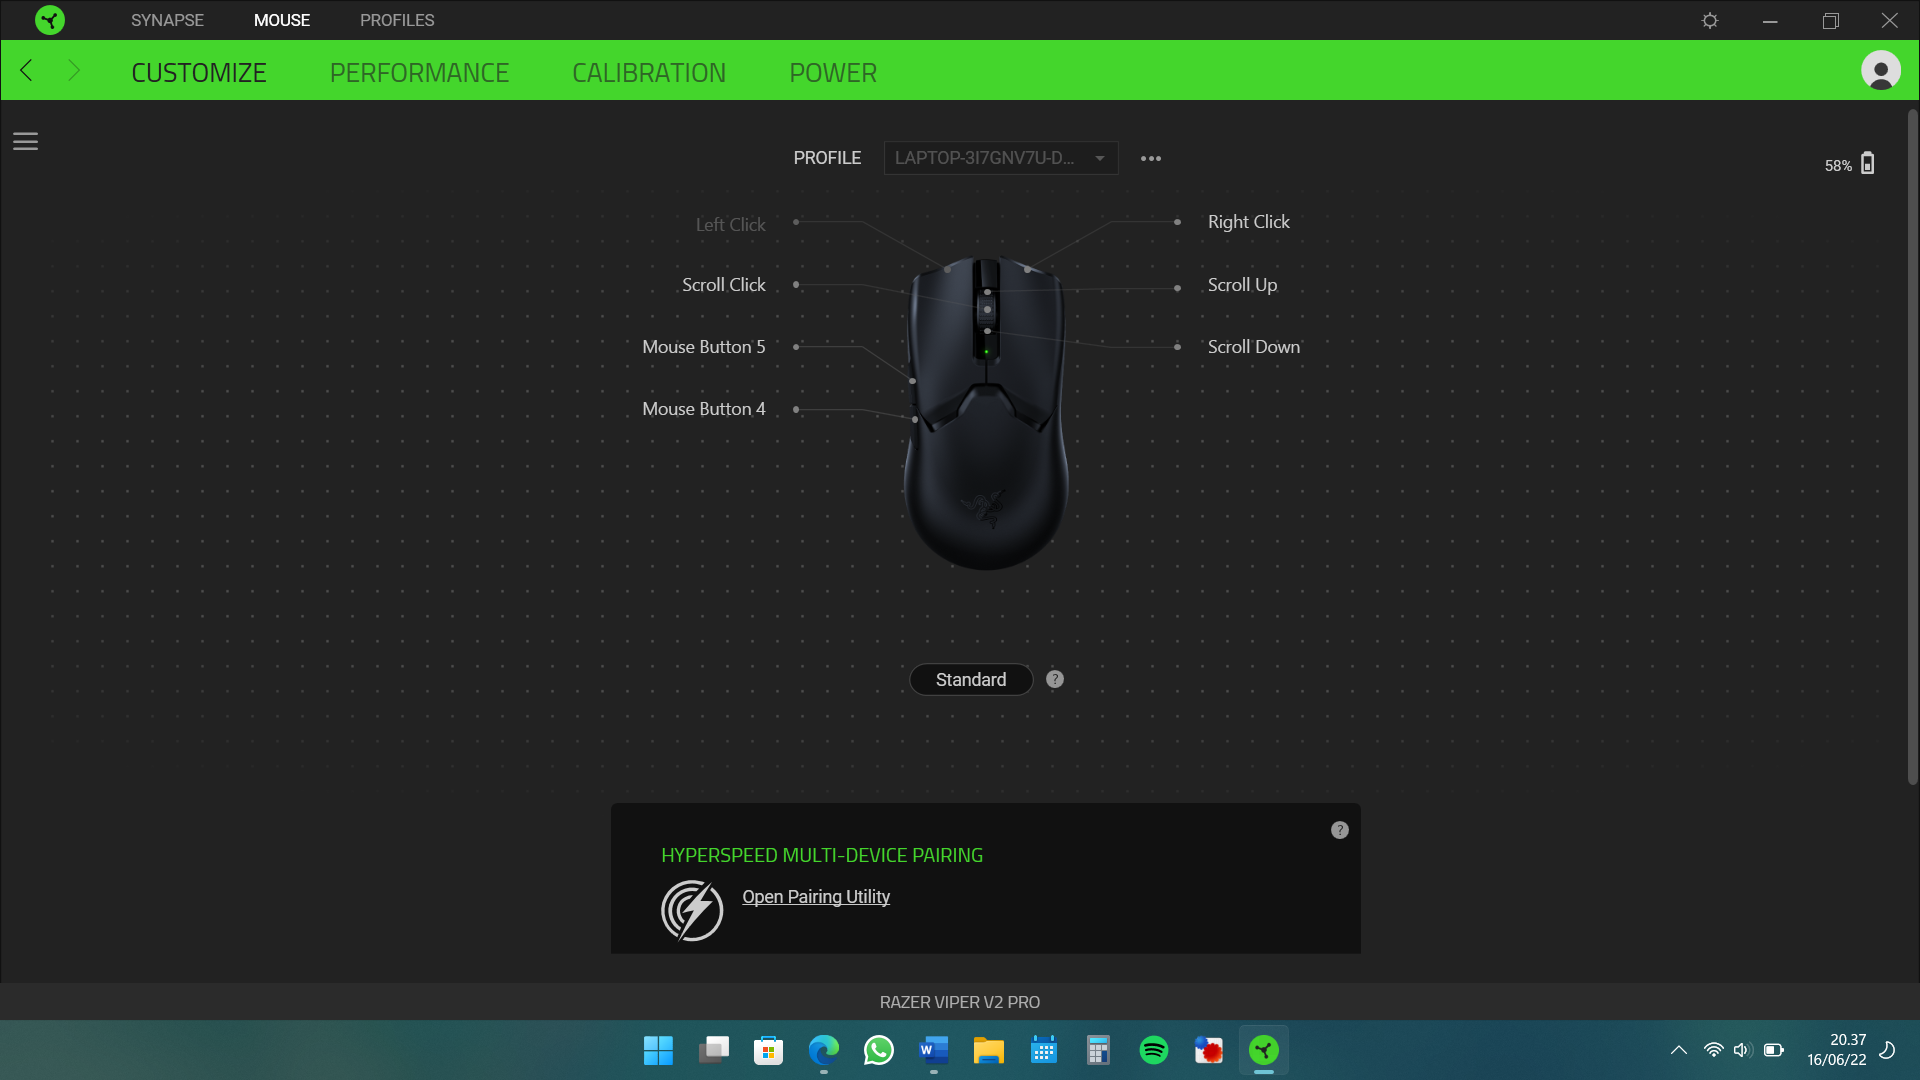This screenshot has width=1920, height=1080.
Task: Go back with the left arrow
Action: (x=27, y=71)
